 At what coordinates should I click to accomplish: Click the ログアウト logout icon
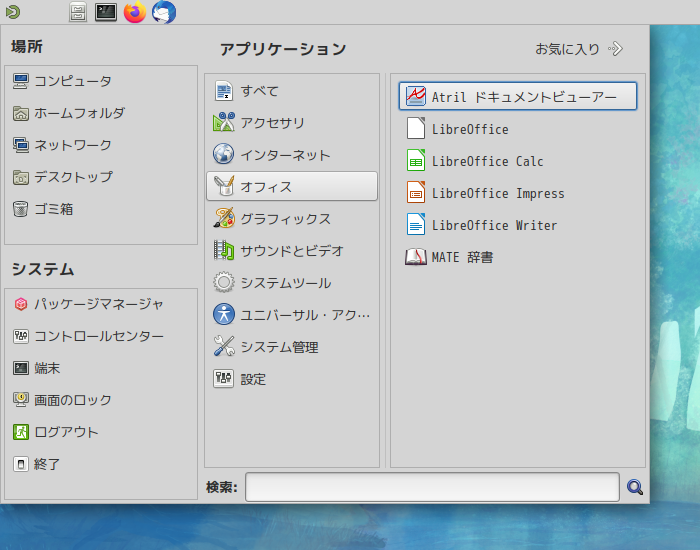click(21, 432)
